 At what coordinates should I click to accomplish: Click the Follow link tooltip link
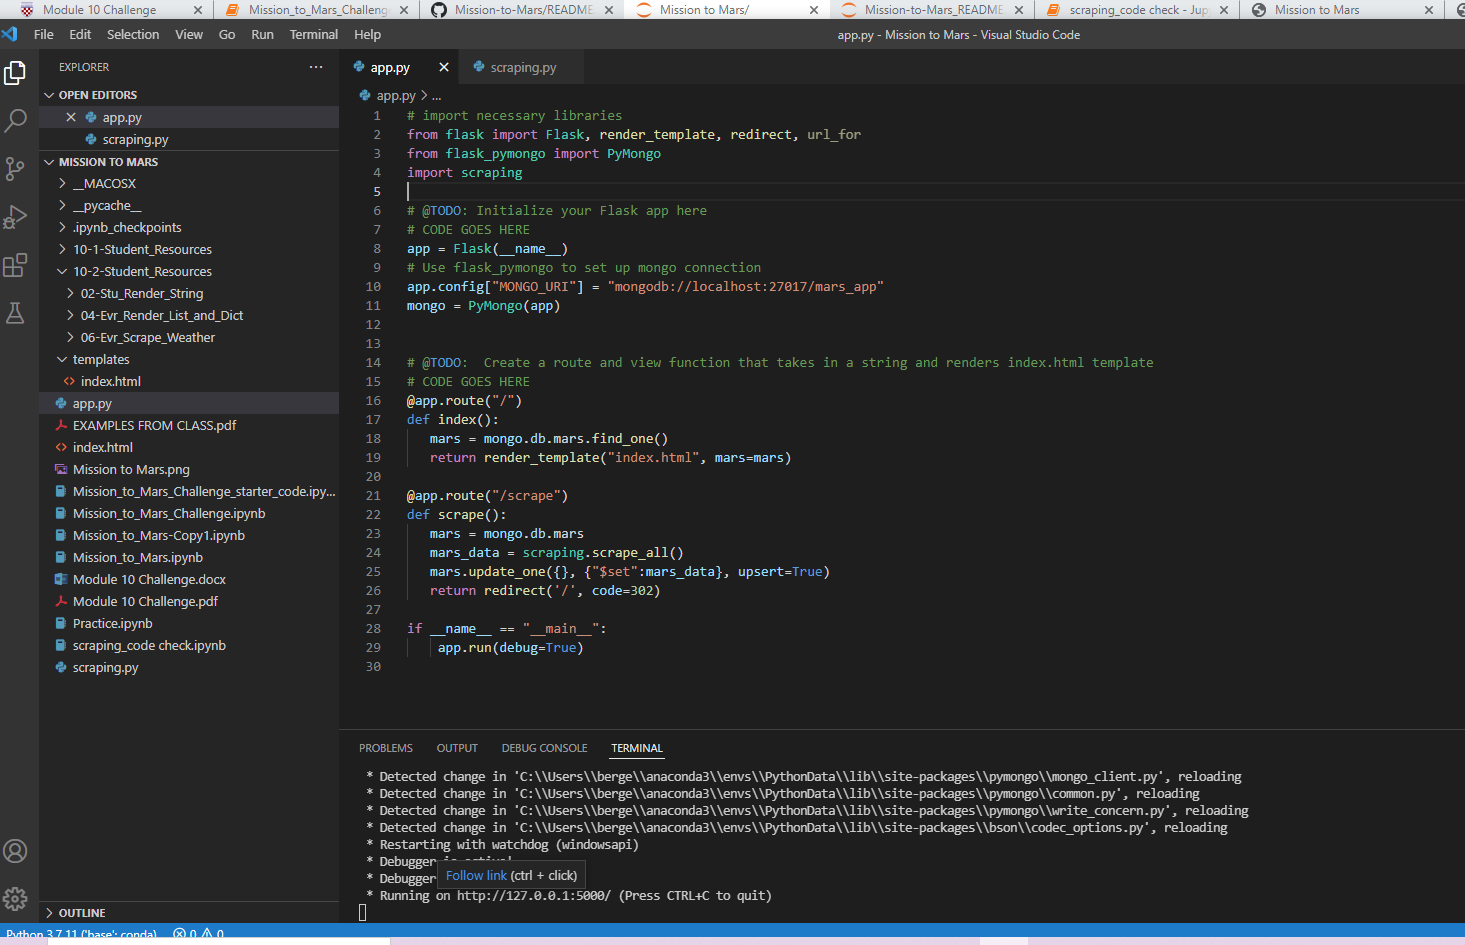pos(476,876)
